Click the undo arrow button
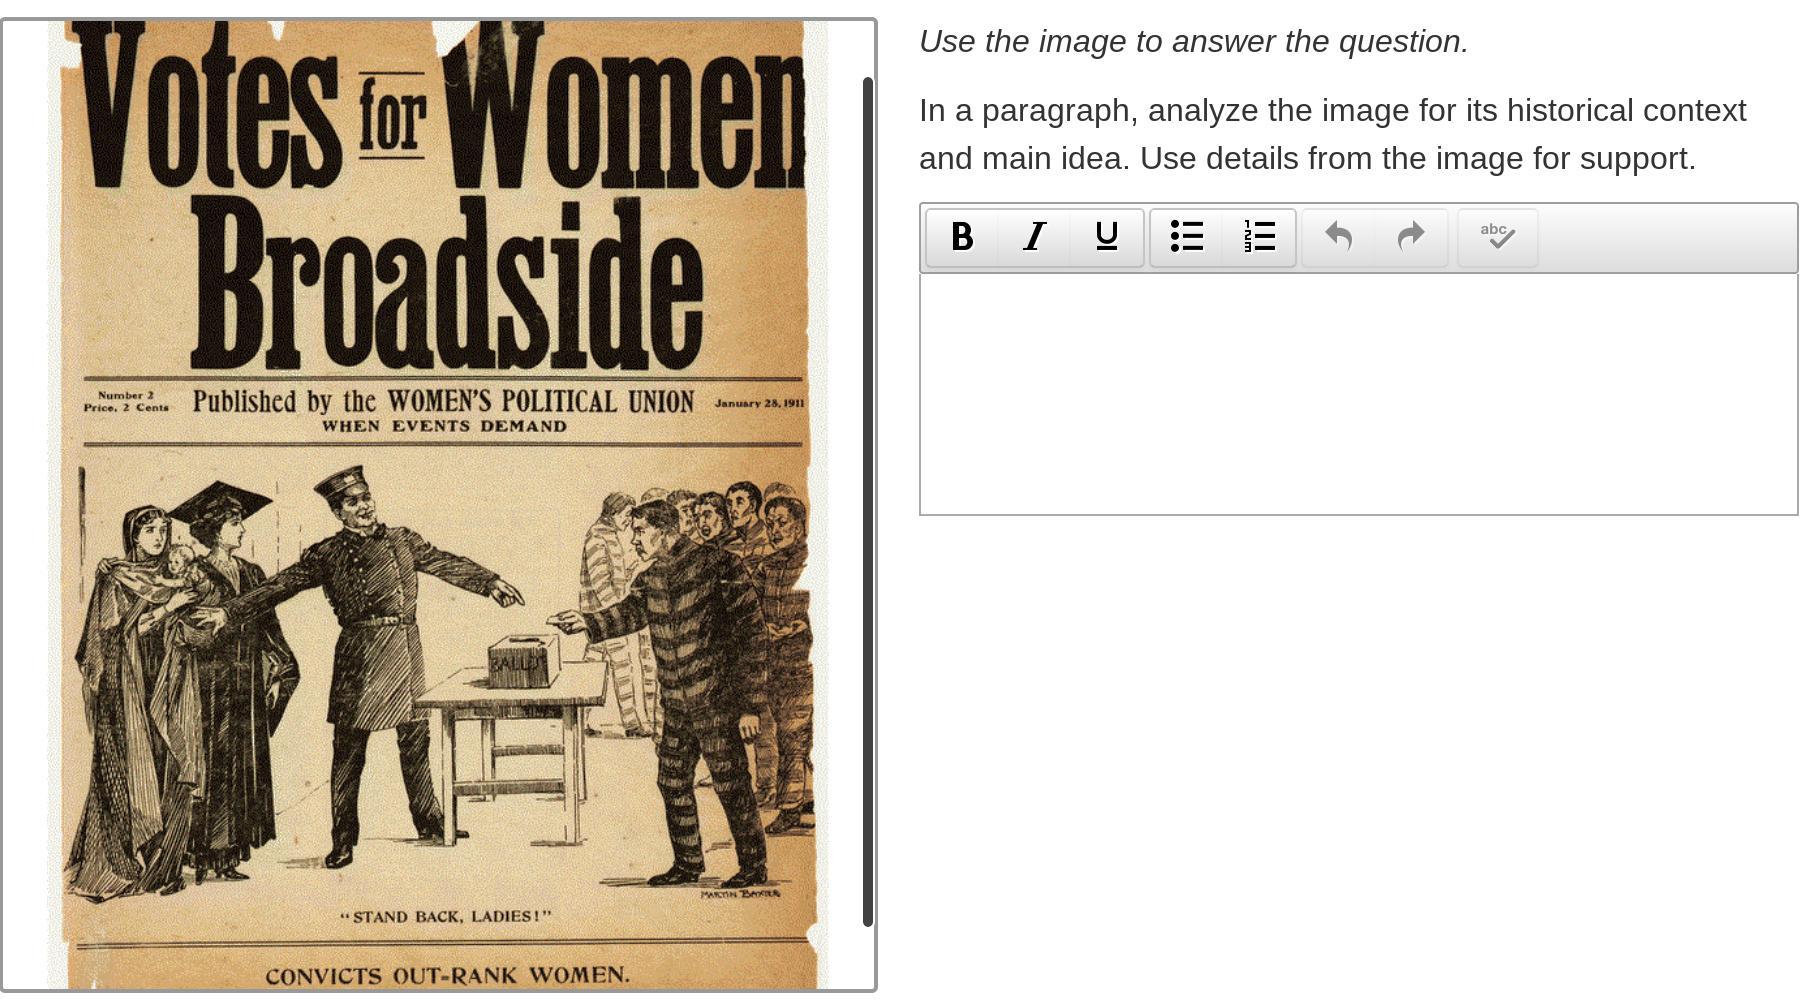This screenshot has width=1800, height=1002. (1338, 237)
